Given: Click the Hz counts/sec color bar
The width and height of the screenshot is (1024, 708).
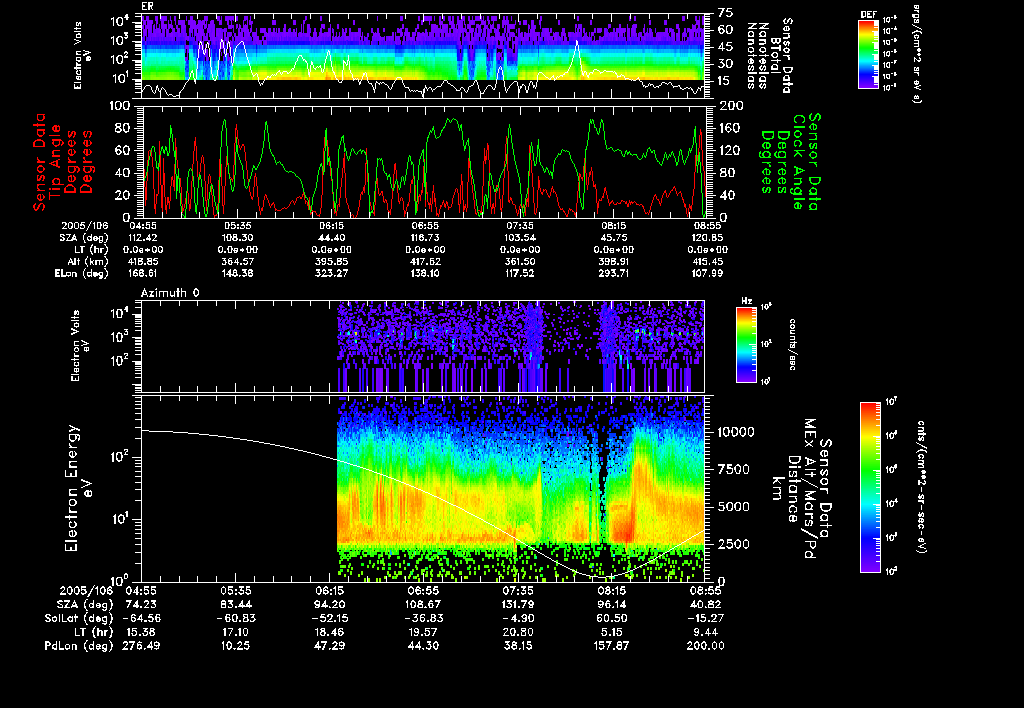Looking at the screenshot, I should [746, 344].
